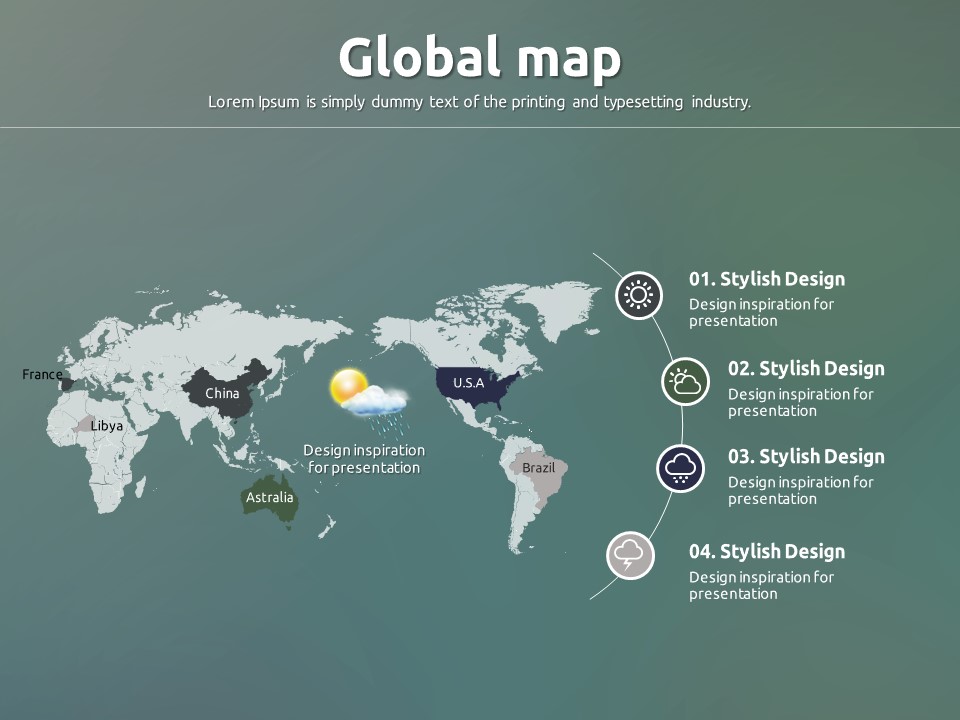The width and height of the screenshot is (960, 720).
Task: Click the Australia region on the map
Action: point(270,498)
